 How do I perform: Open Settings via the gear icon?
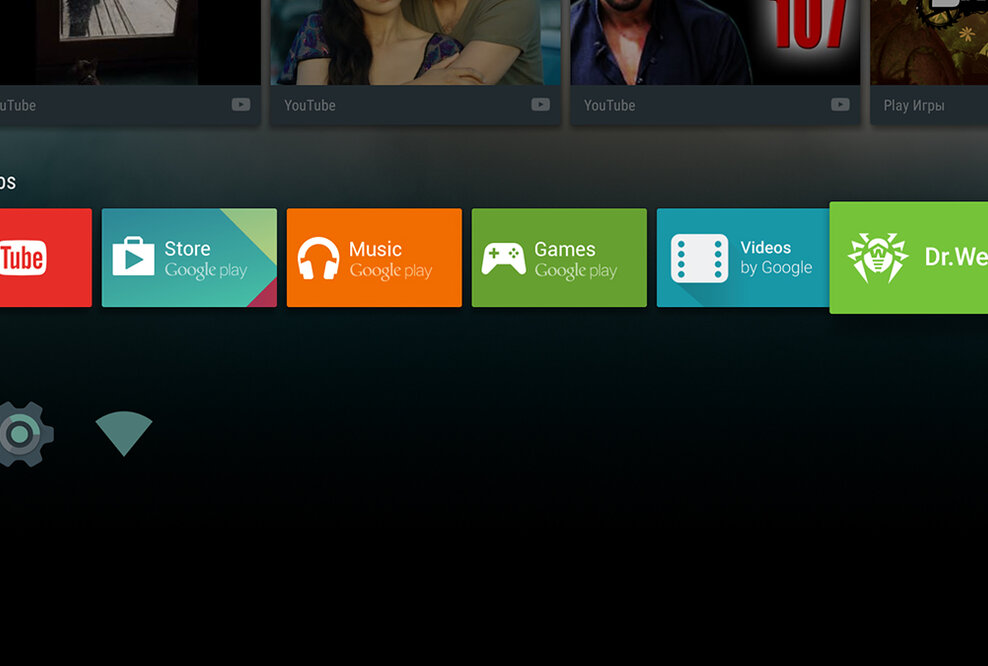pos(20,434)
